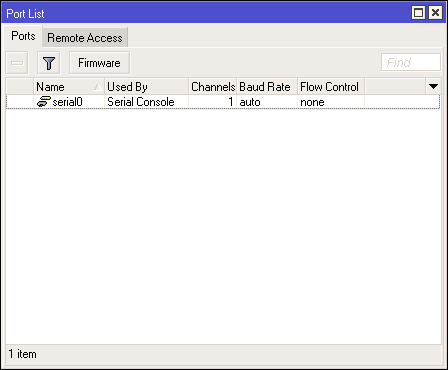Maximize the Port List window
This screenshot has height=370, width=448.
(x=419, y=13)
